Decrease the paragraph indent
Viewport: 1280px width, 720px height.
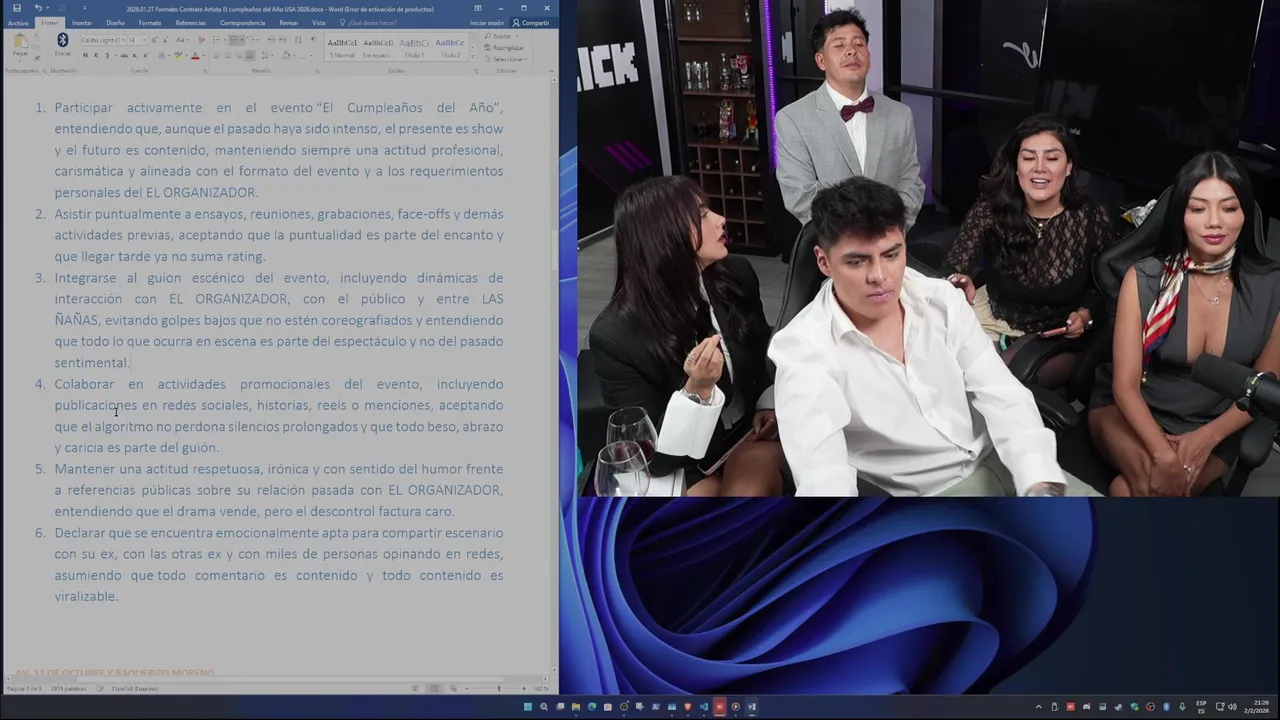click(x=270, y=40)
